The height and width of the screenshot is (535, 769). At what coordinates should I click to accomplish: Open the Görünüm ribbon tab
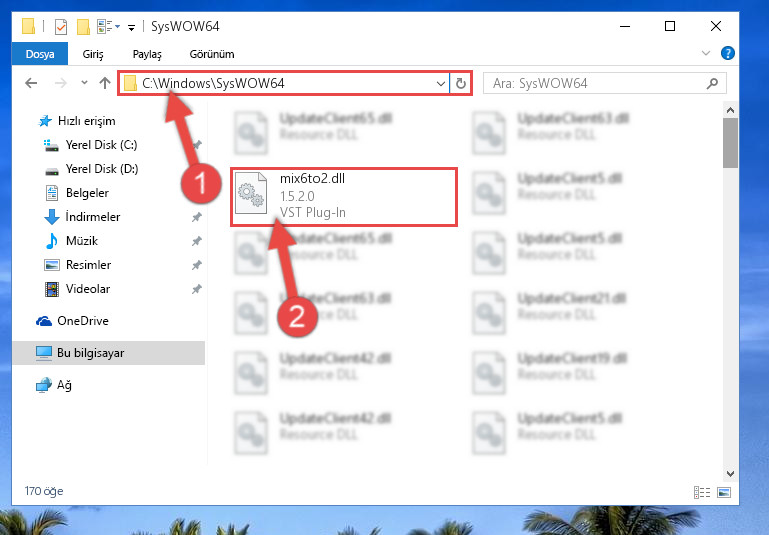(x=212, y=54)
